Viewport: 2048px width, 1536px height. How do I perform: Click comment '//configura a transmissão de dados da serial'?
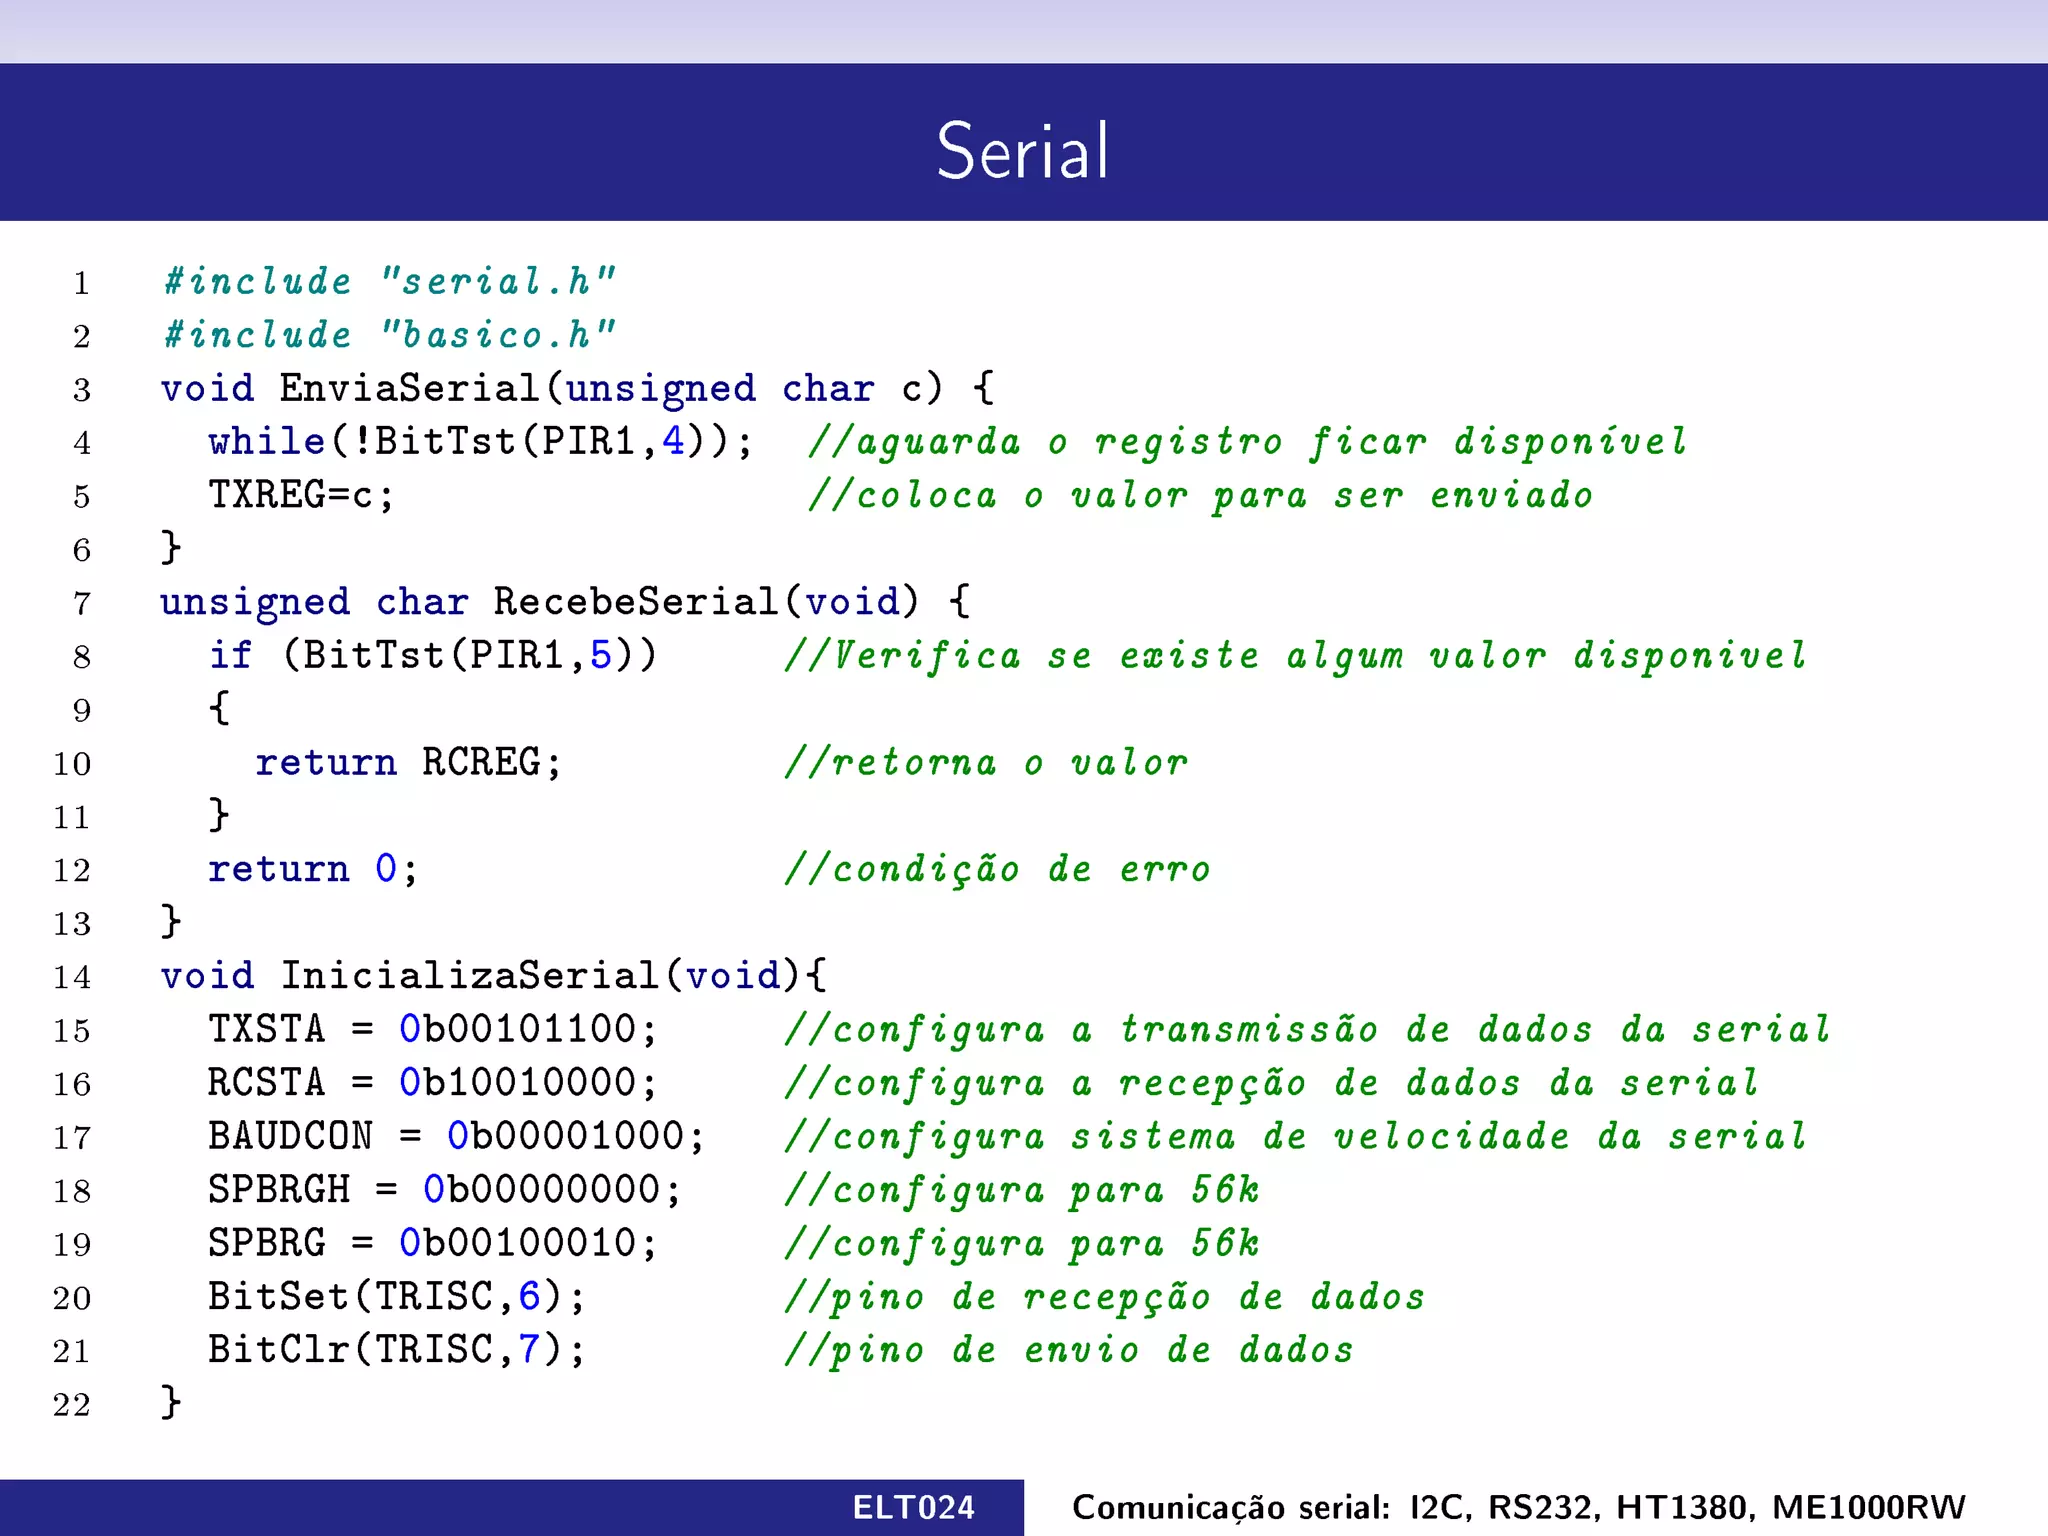coord(1307,1029)
